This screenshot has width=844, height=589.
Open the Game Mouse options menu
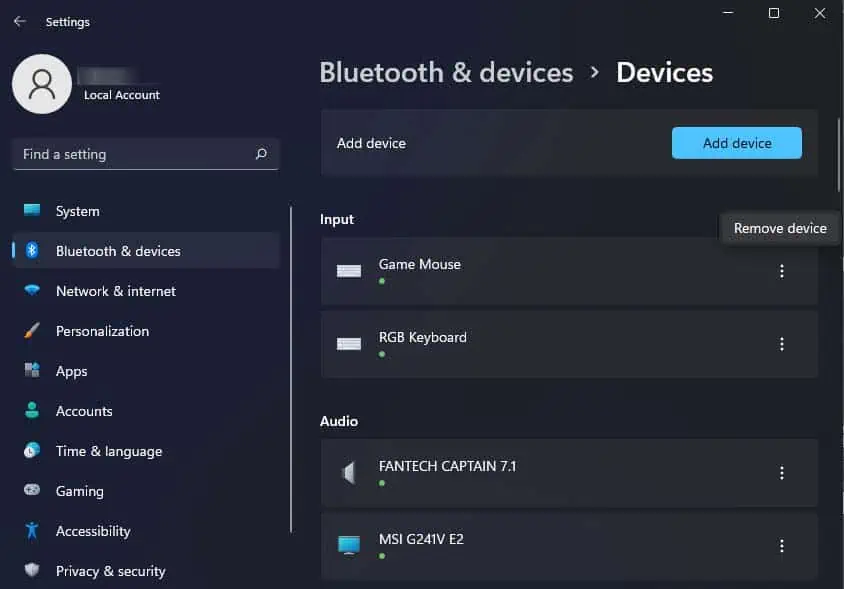[x=782, y=271]
